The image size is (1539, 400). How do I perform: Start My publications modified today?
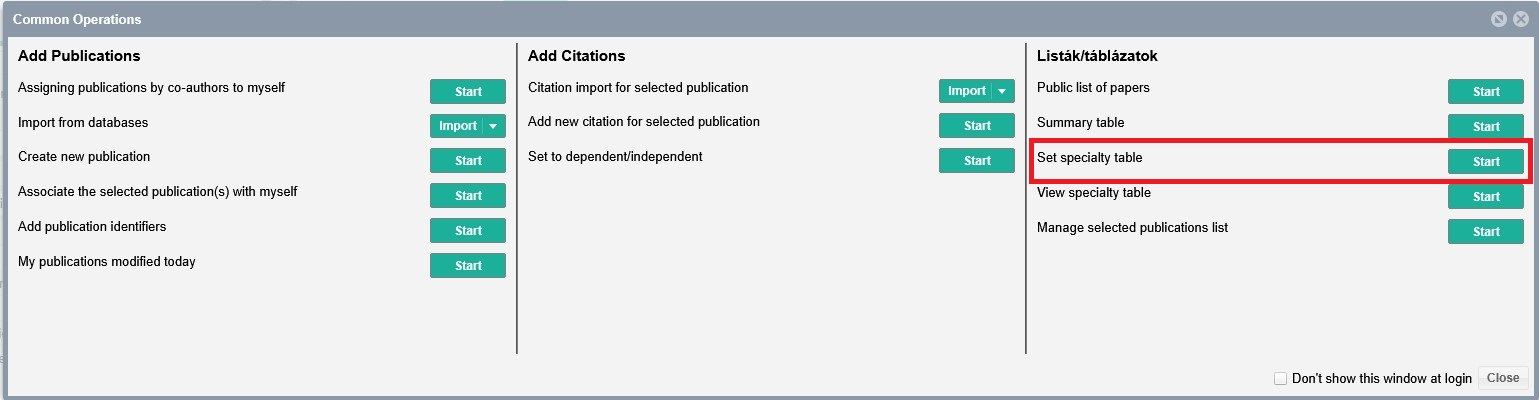[x=468, y=265]
